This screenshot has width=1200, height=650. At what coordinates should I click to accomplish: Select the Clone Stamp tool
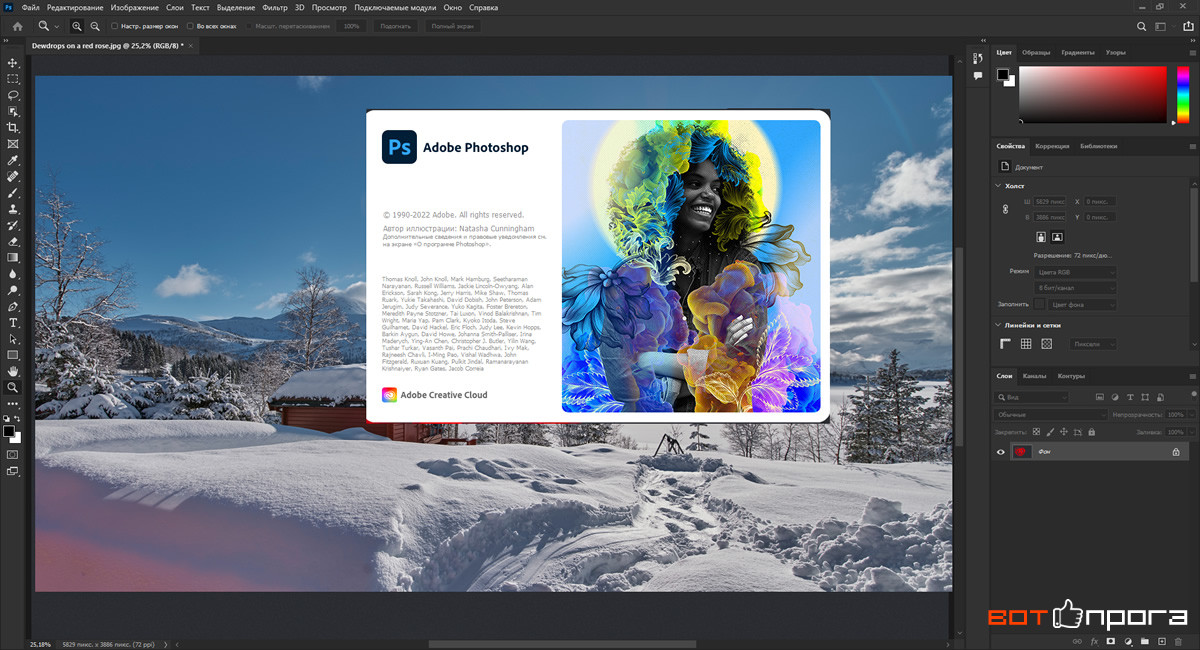[13, 209]
